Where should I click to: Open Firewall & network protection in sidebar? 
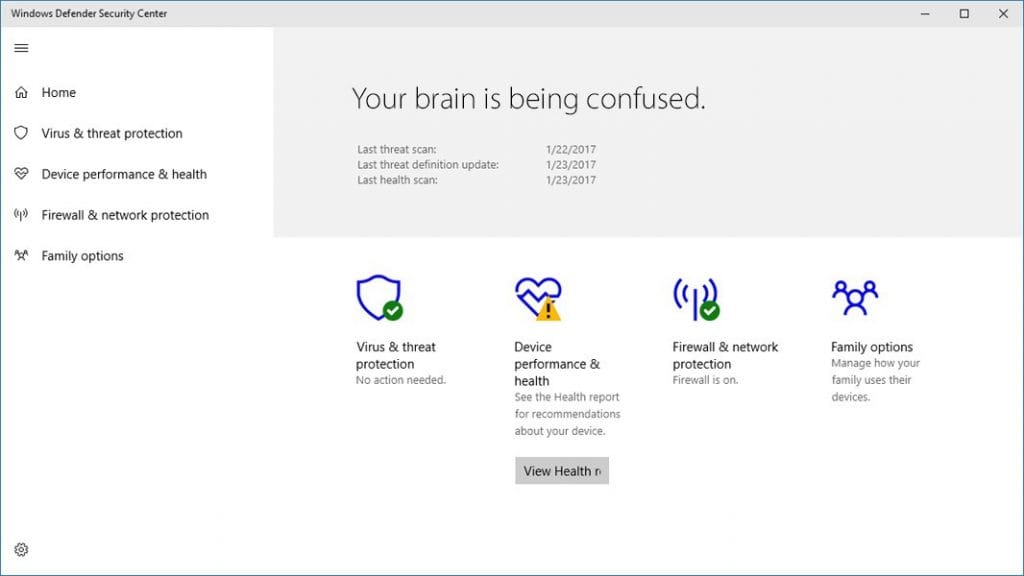tap(125, 215)
